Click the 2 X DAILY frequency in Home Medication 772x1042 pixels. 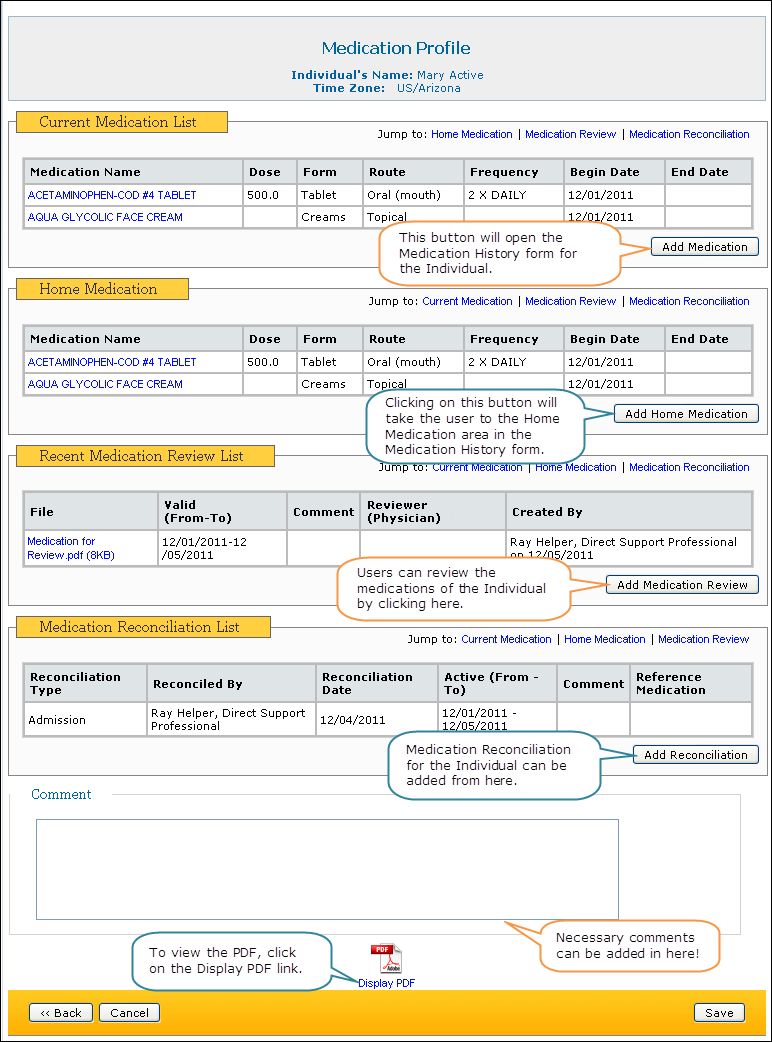click(514, 362)
